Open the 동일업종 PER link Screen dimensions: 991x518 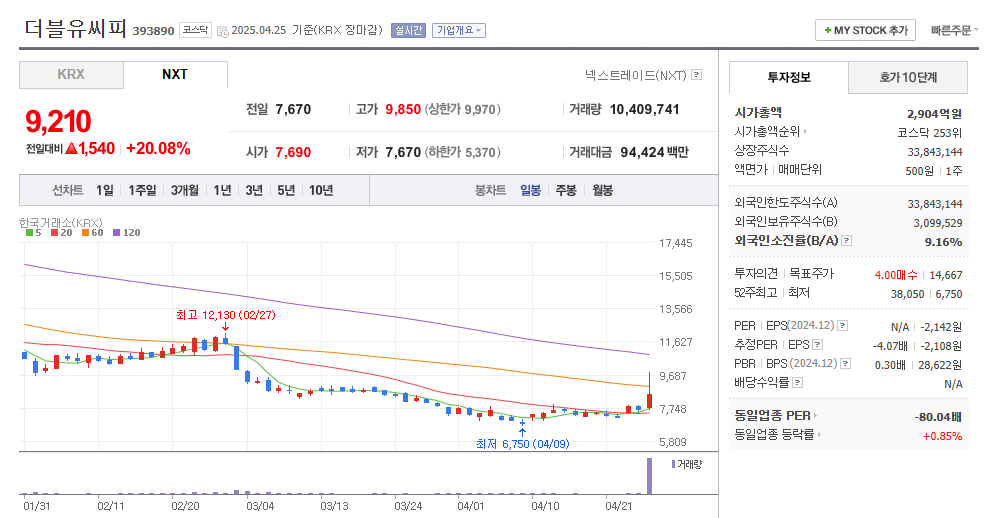(x=775, y=416)
